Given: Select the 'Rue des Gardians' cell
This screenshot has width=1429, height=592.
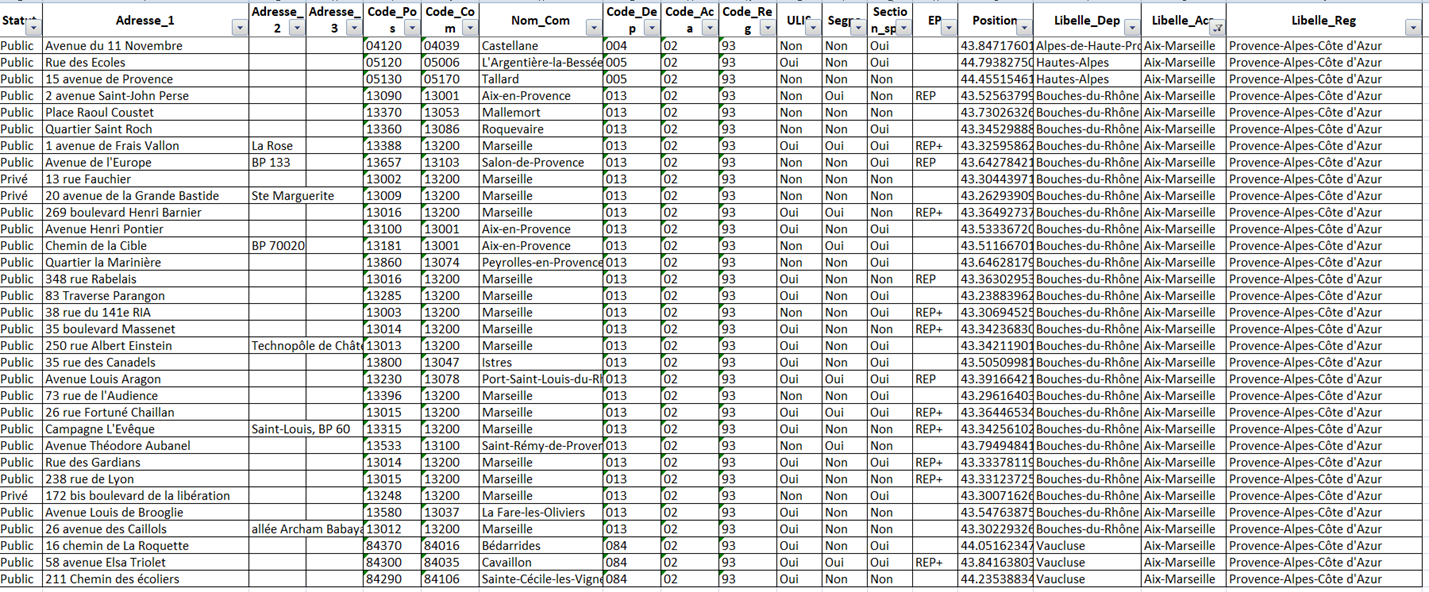Looking at the screenshot, I should [x=146, y=462].
